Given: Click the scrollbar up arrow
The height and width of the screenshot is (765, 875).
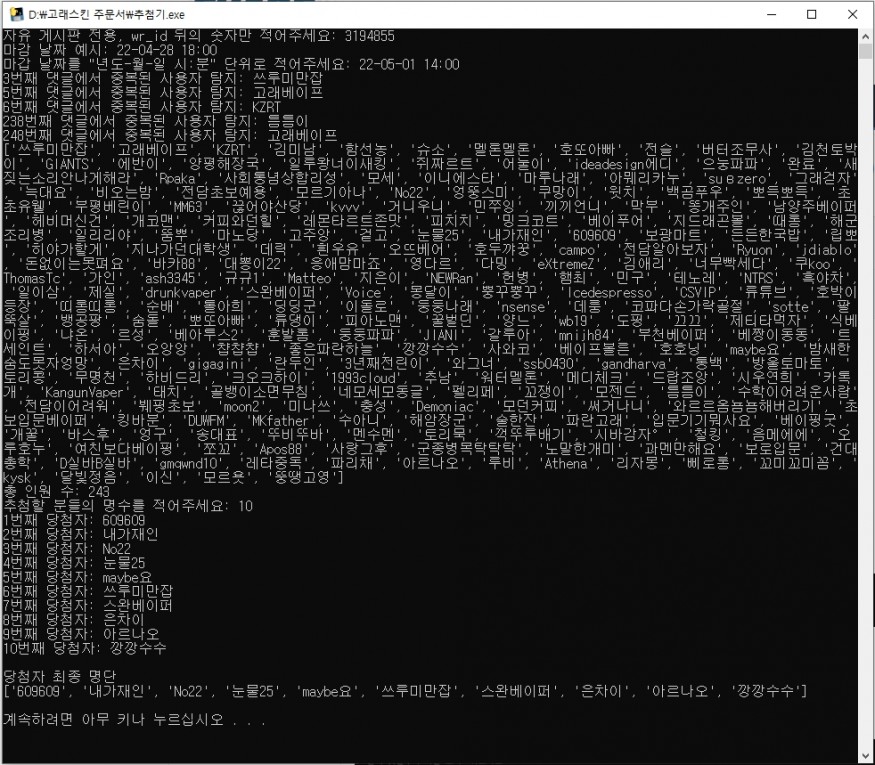Looking at the screenshot, I should click(865, 37).
